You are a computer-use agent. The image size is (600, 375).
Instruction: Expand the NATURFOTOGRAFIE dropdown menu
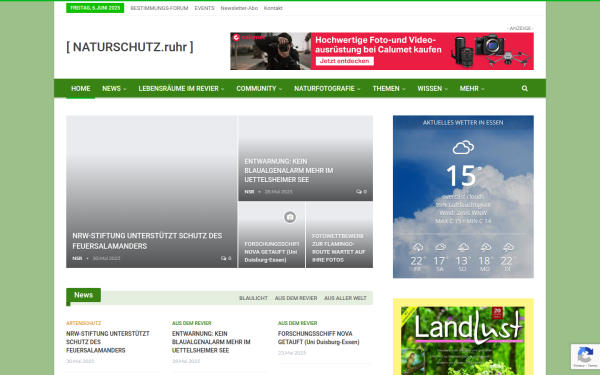point(327,88)
